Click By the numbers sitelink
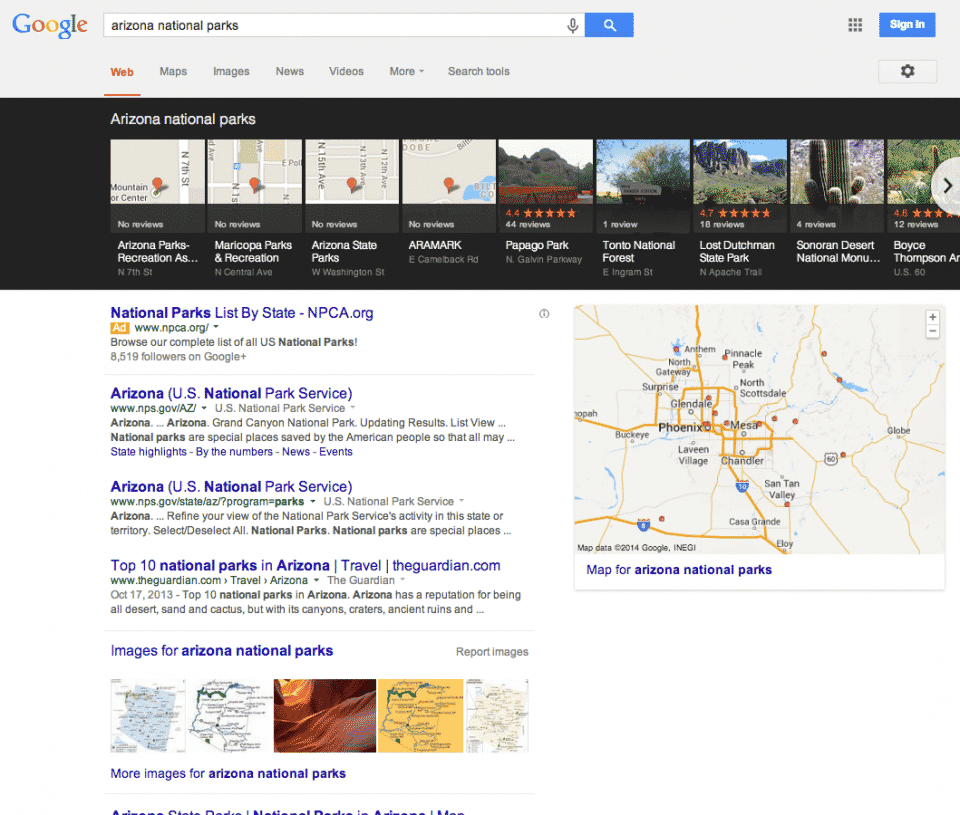Image resolution: width=960 pixels, height=815 pixels. pos(234,452)
